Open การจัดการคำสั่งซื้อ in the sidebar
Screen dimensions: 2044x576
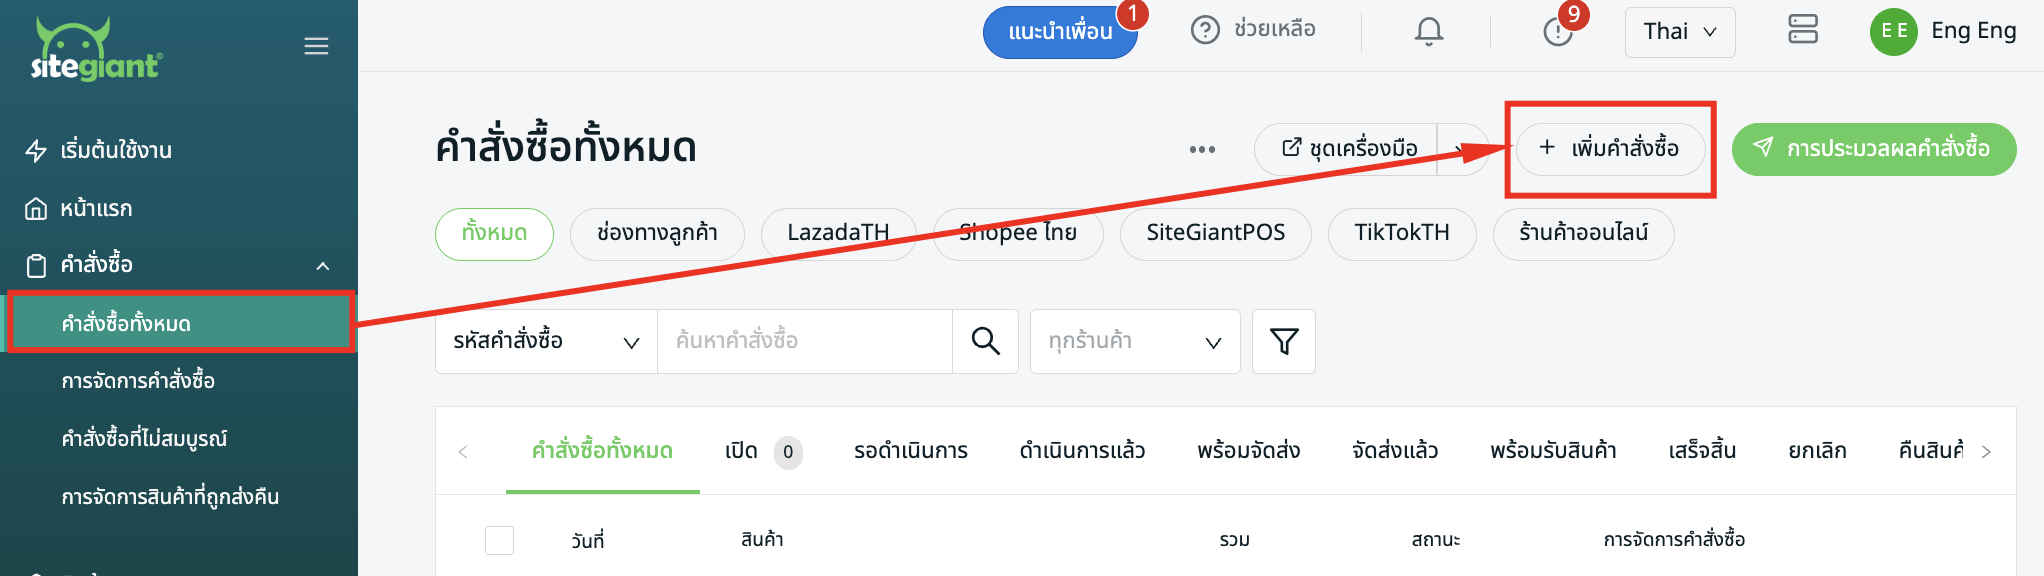(x=138, y=381)
